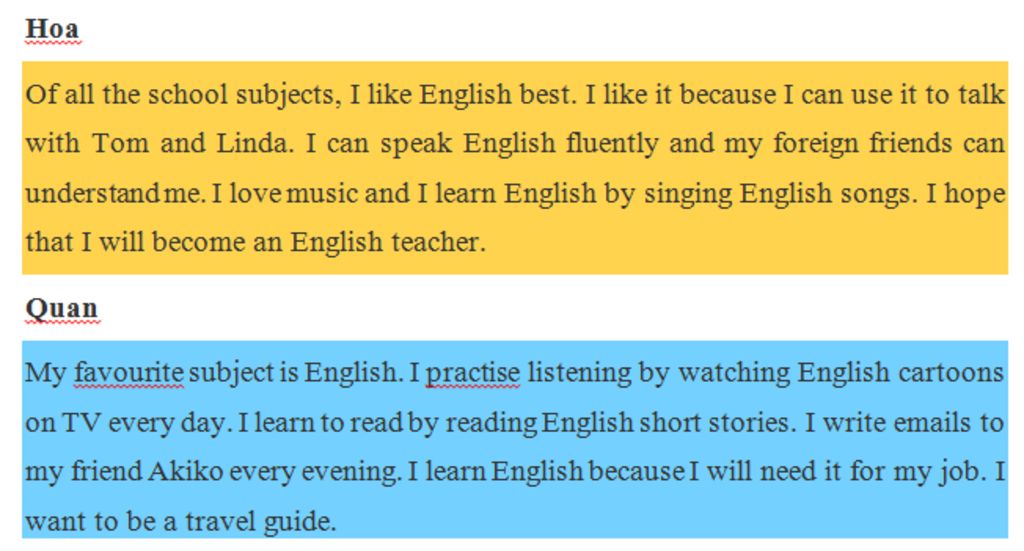Viewport: 1024px width, 551px height.
Task: Place cursor on the name "Tom"
Action: click(120, 143)
